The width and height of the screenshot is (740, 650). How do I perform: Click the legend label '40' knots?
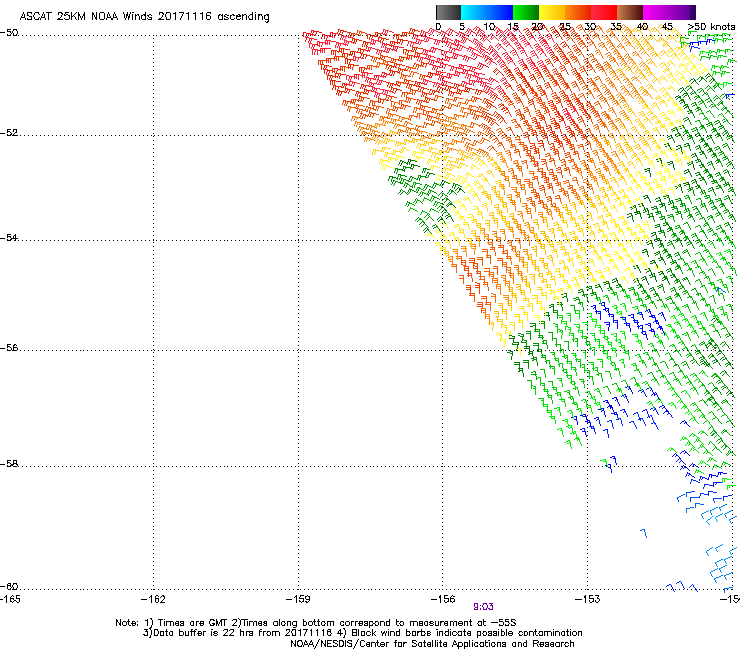click(642, 27)
